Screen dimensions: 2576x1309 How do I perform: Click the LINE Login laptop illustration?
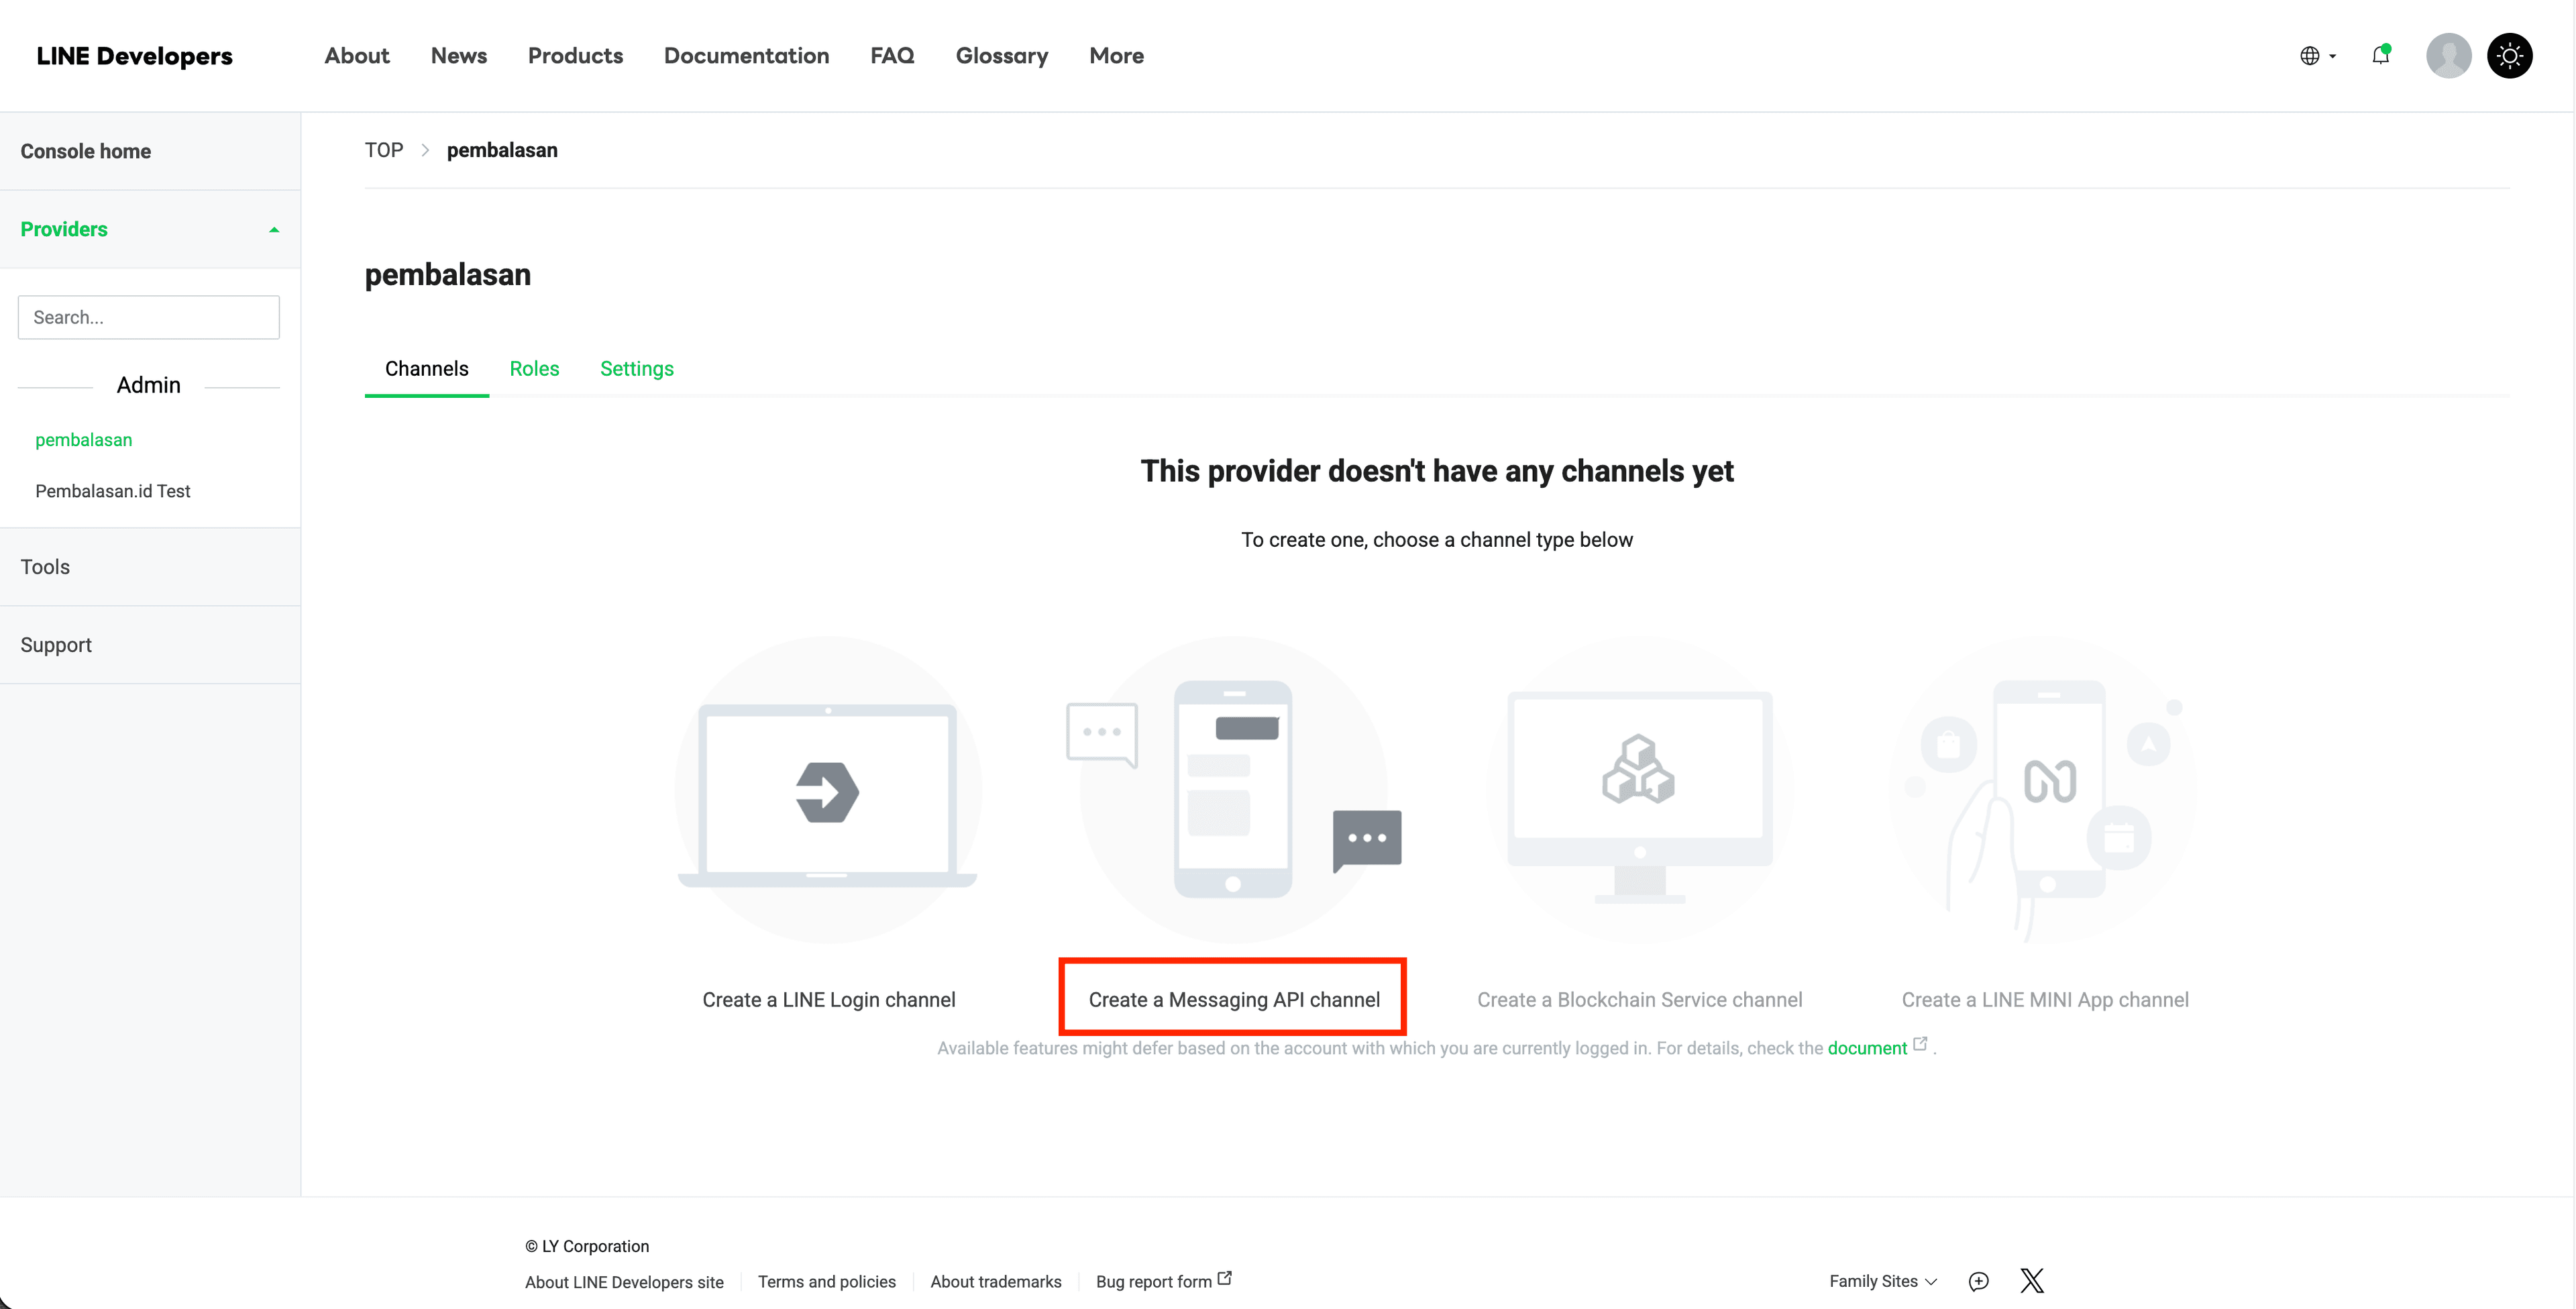pyautogui.click(x=828, y=790)
